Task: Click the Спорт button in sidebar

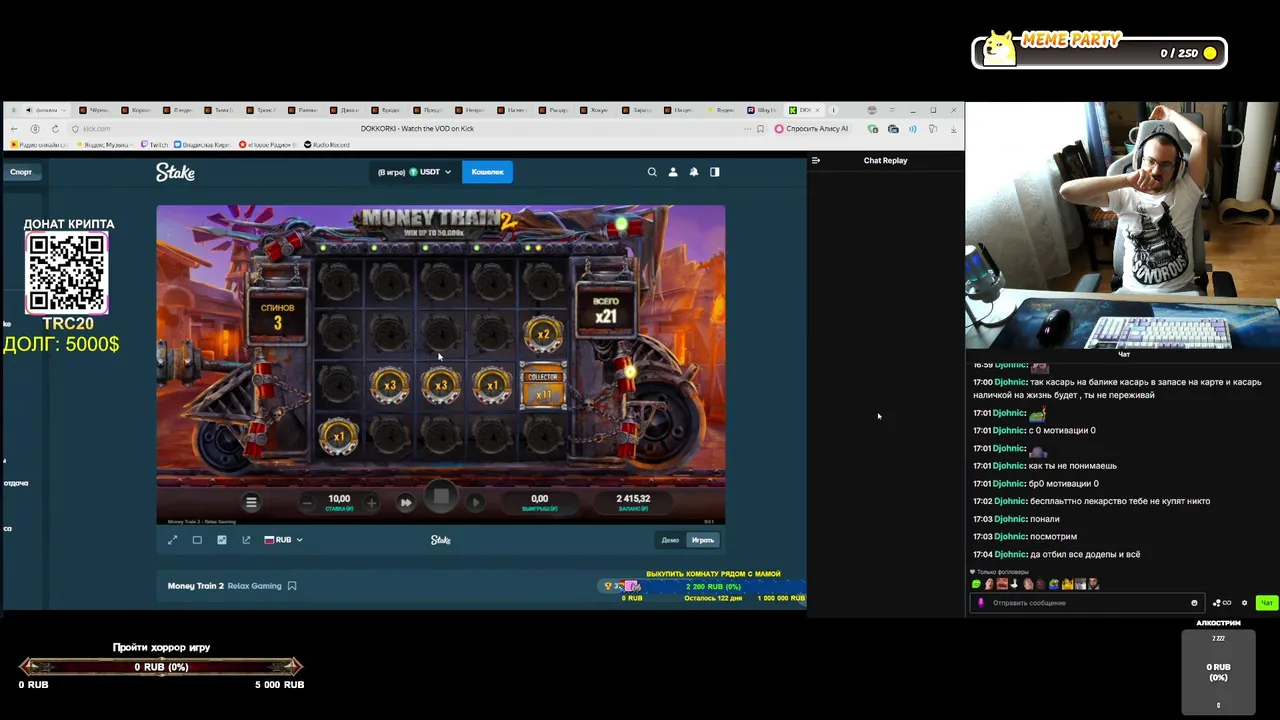Action: pos(21,172)
